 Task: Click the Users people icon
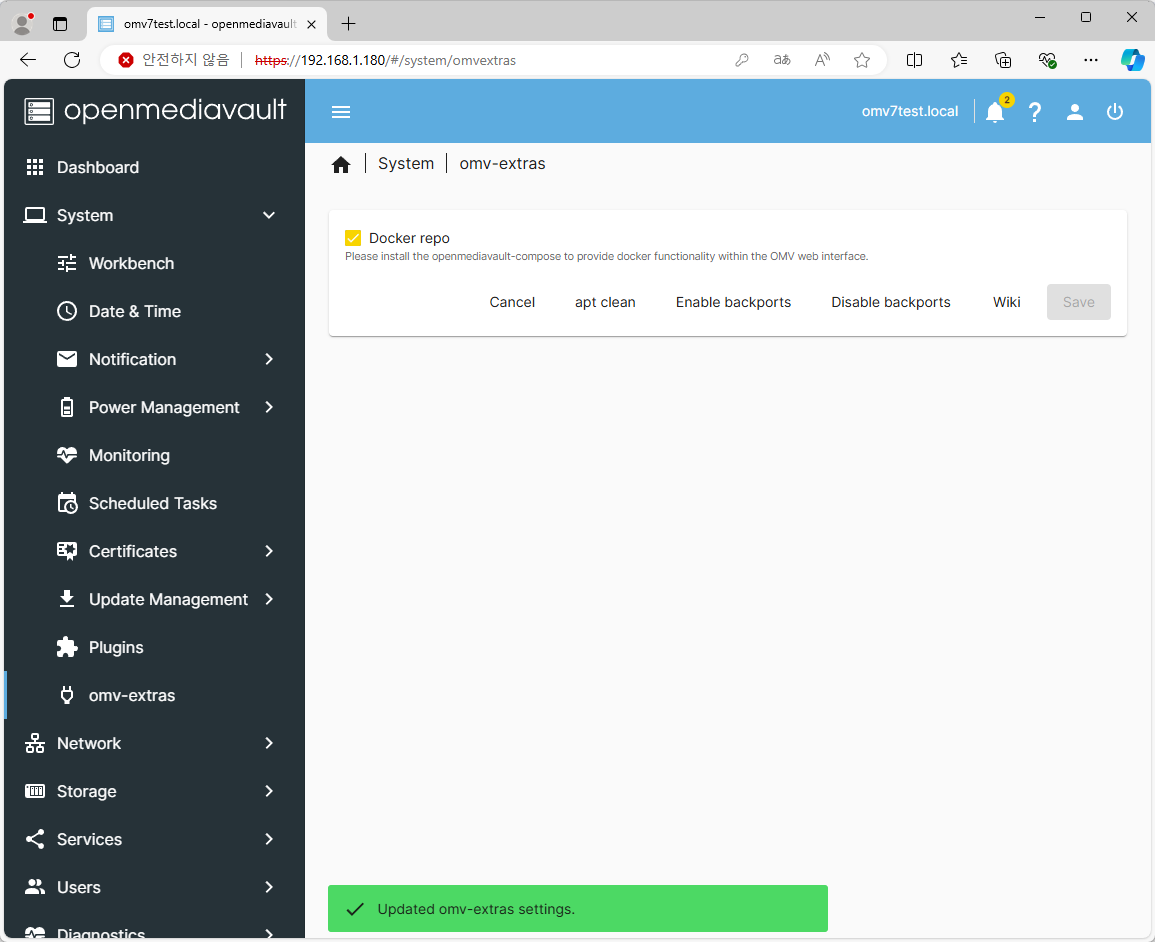[x=35, y=887]
